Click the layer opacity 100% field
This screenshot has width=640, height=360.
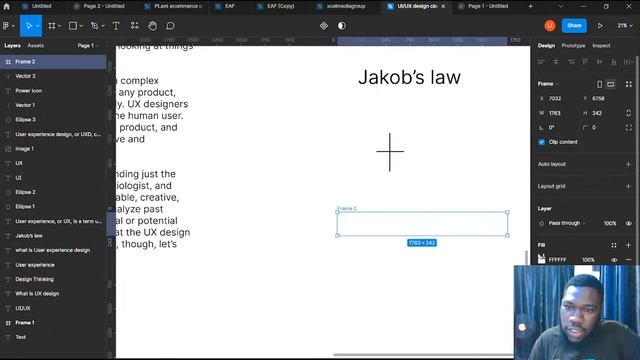click(x=610, y=223)
